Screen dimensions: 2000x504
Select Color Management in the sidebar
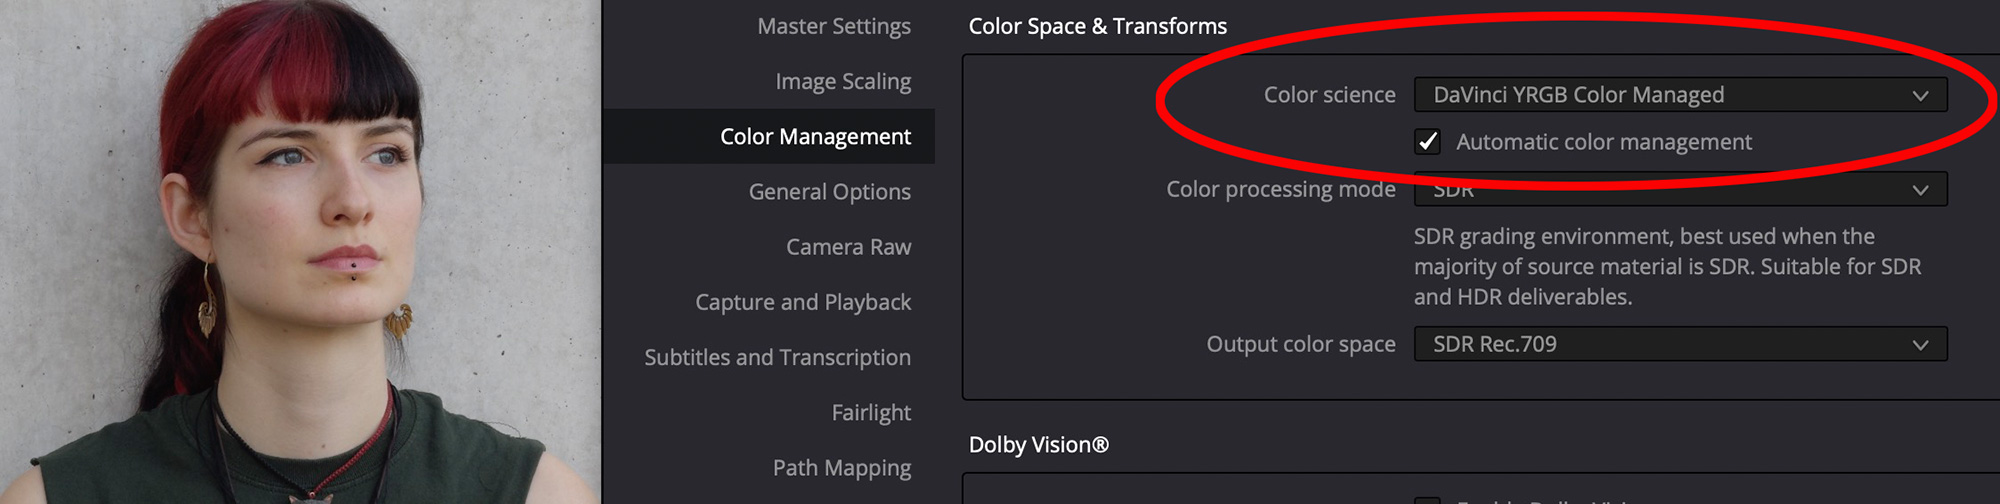click(768, 136)
